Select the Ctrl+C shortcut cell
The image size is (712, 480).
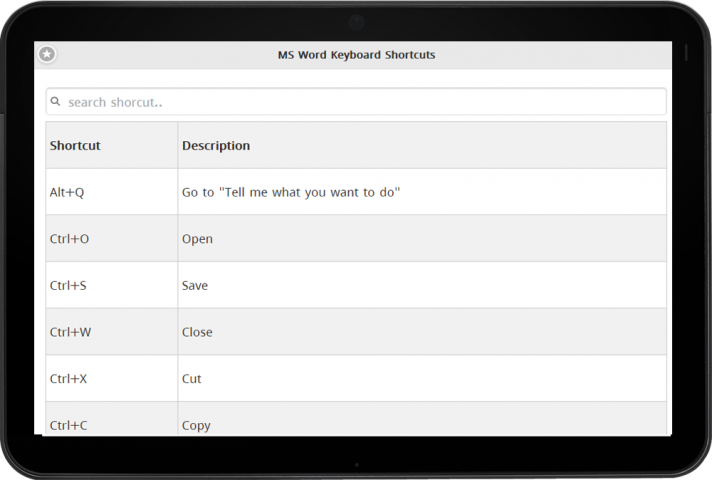68,425
